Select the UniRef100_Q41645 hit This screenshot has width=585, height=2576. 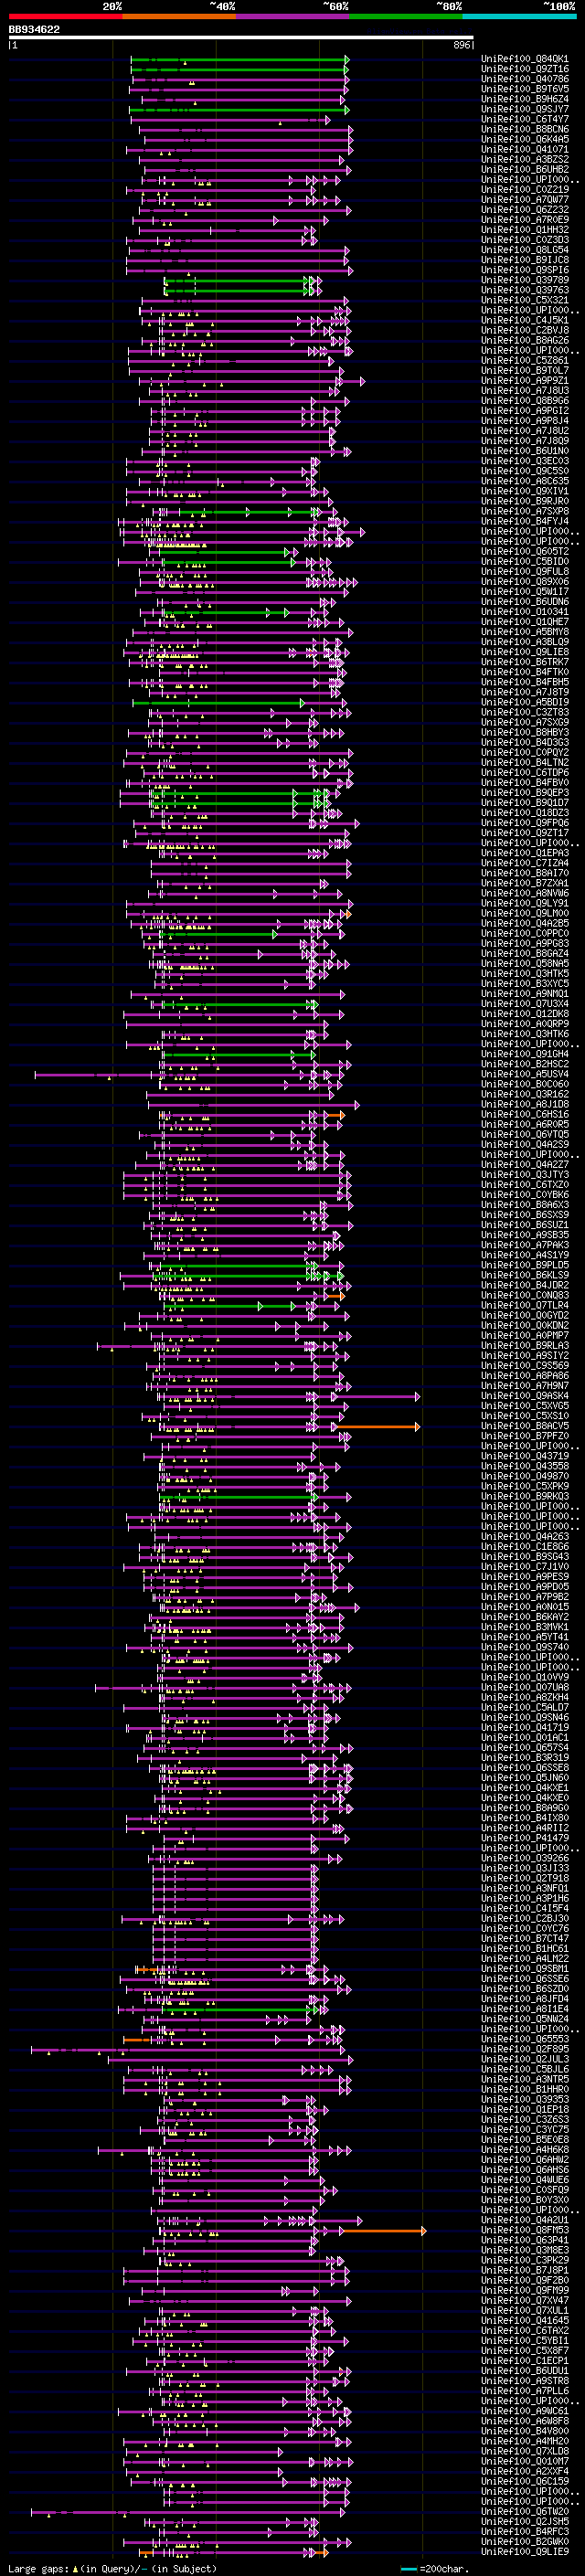click(x=525, y=2321)
